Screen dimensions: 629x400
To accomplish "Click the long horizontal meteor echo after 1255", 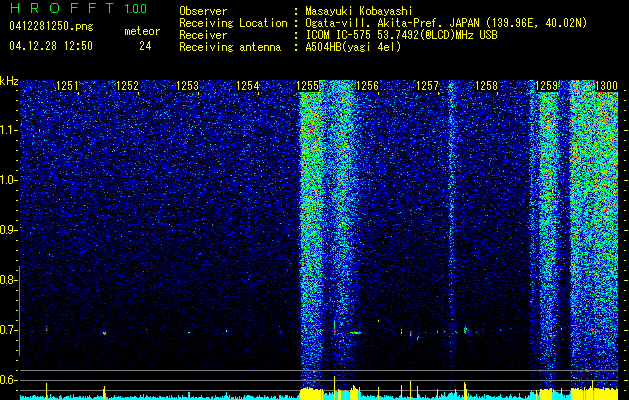I will 355,333.
